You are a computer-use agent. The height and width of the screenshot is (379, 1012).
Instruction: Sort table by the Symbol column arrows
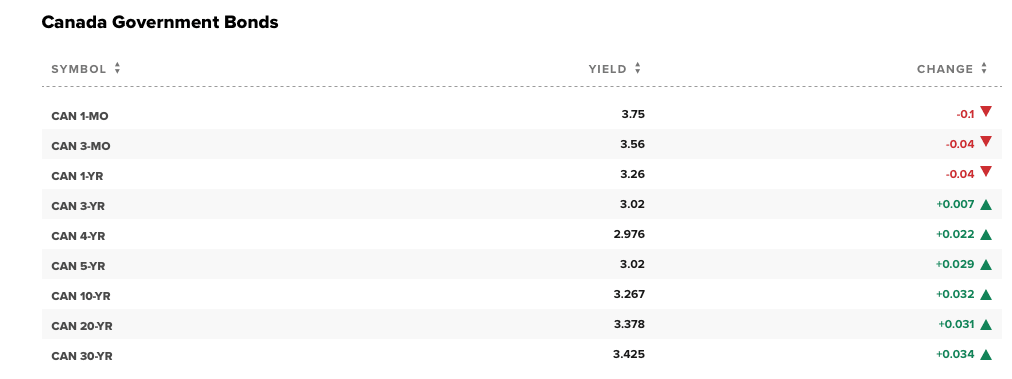(117, 68)
